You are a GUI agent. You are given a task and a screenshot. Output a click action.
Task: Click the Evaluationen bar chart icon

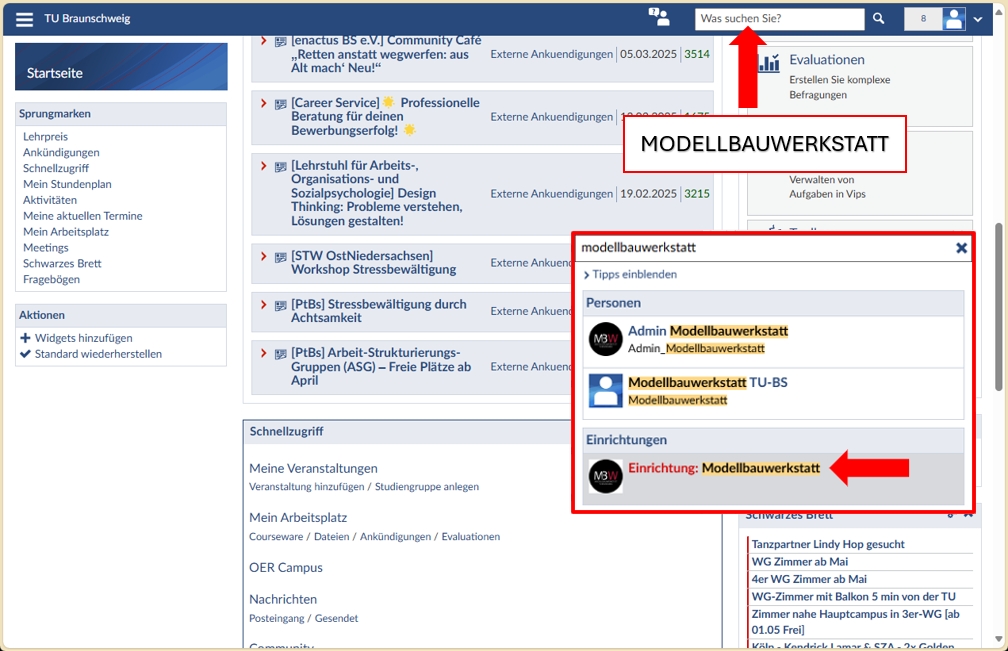pyautogui.click(x=769, y=63)
